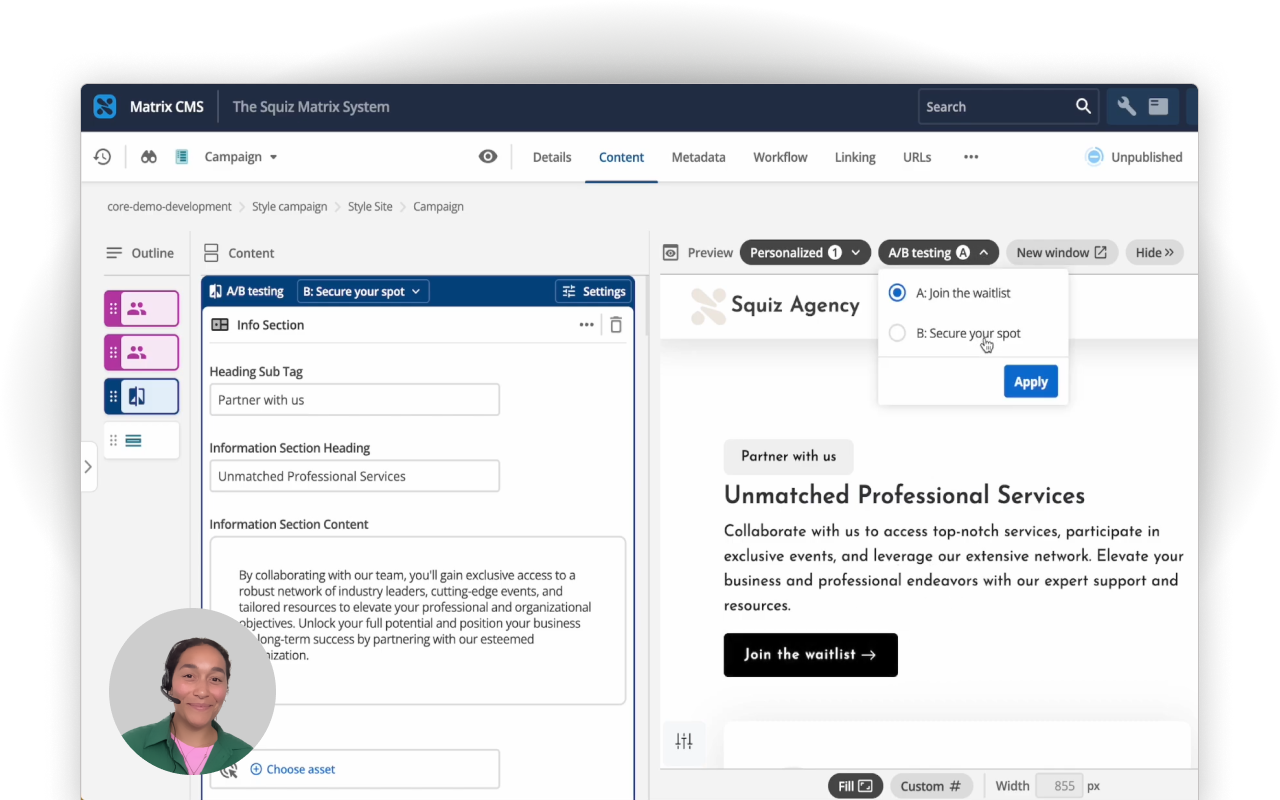The height and width of the screenshot is (800, 1280).
Task: Click the search magnifier icon
Action: 1083,107
